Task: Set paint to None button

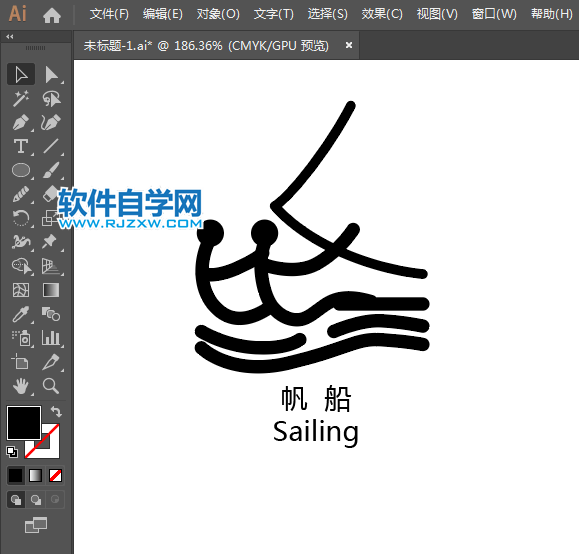Action: coord(55,475)
